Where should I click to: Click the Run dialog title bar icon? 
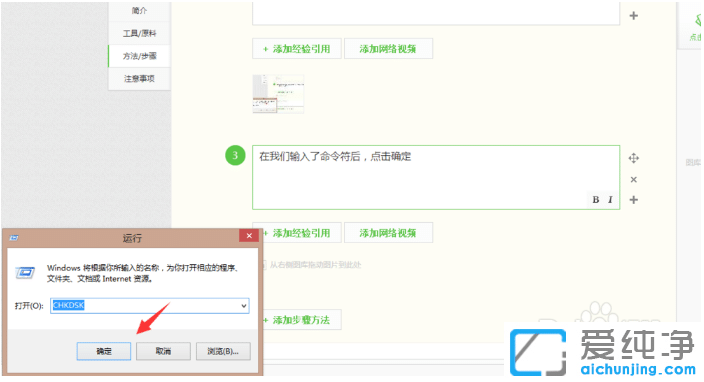click(14, 237)
